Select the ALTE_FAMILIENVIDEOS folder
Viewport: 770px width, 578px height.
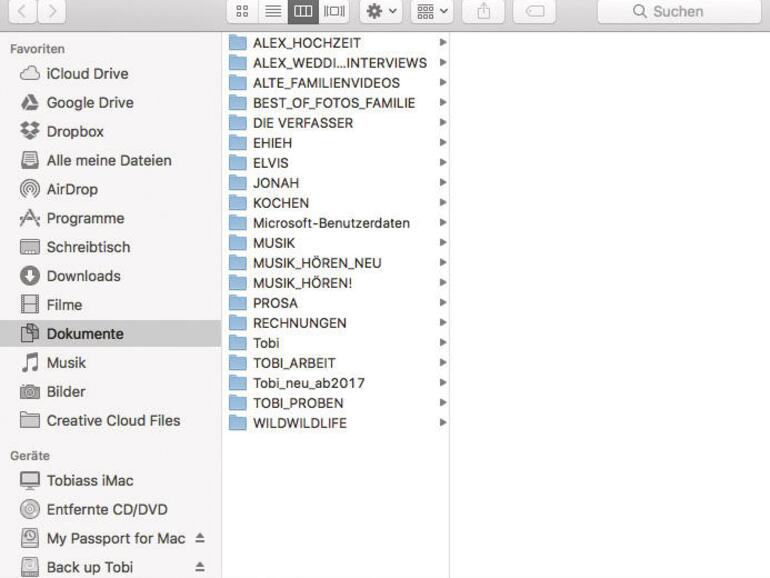336,83
